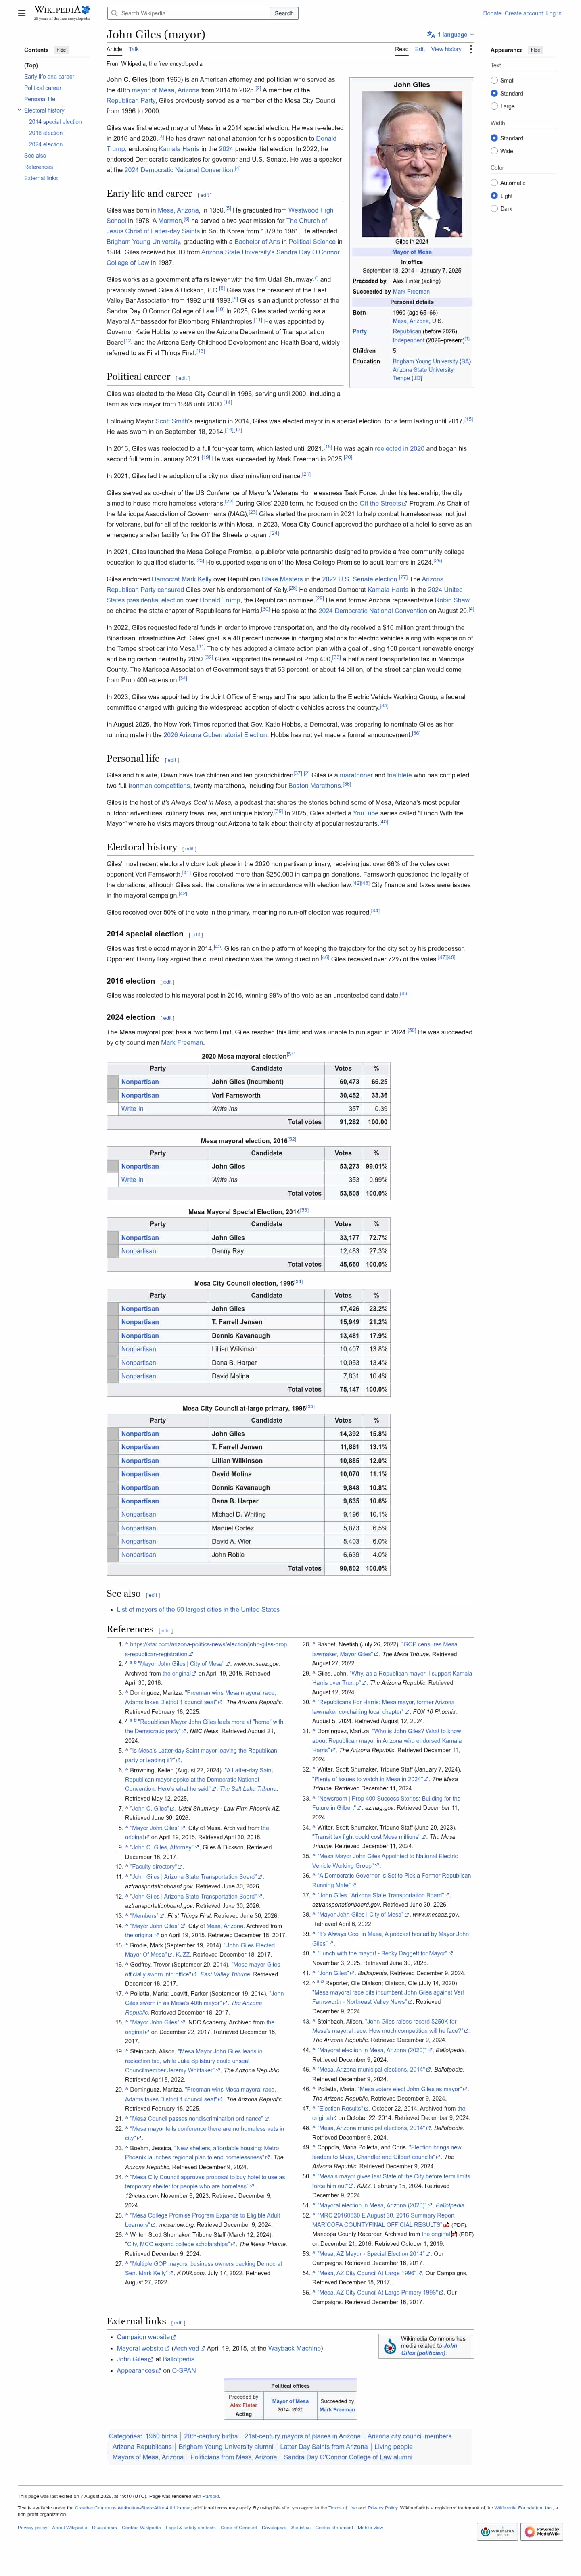Open the View history tab
The image size is (581, 2576).
tap(446, 49)
